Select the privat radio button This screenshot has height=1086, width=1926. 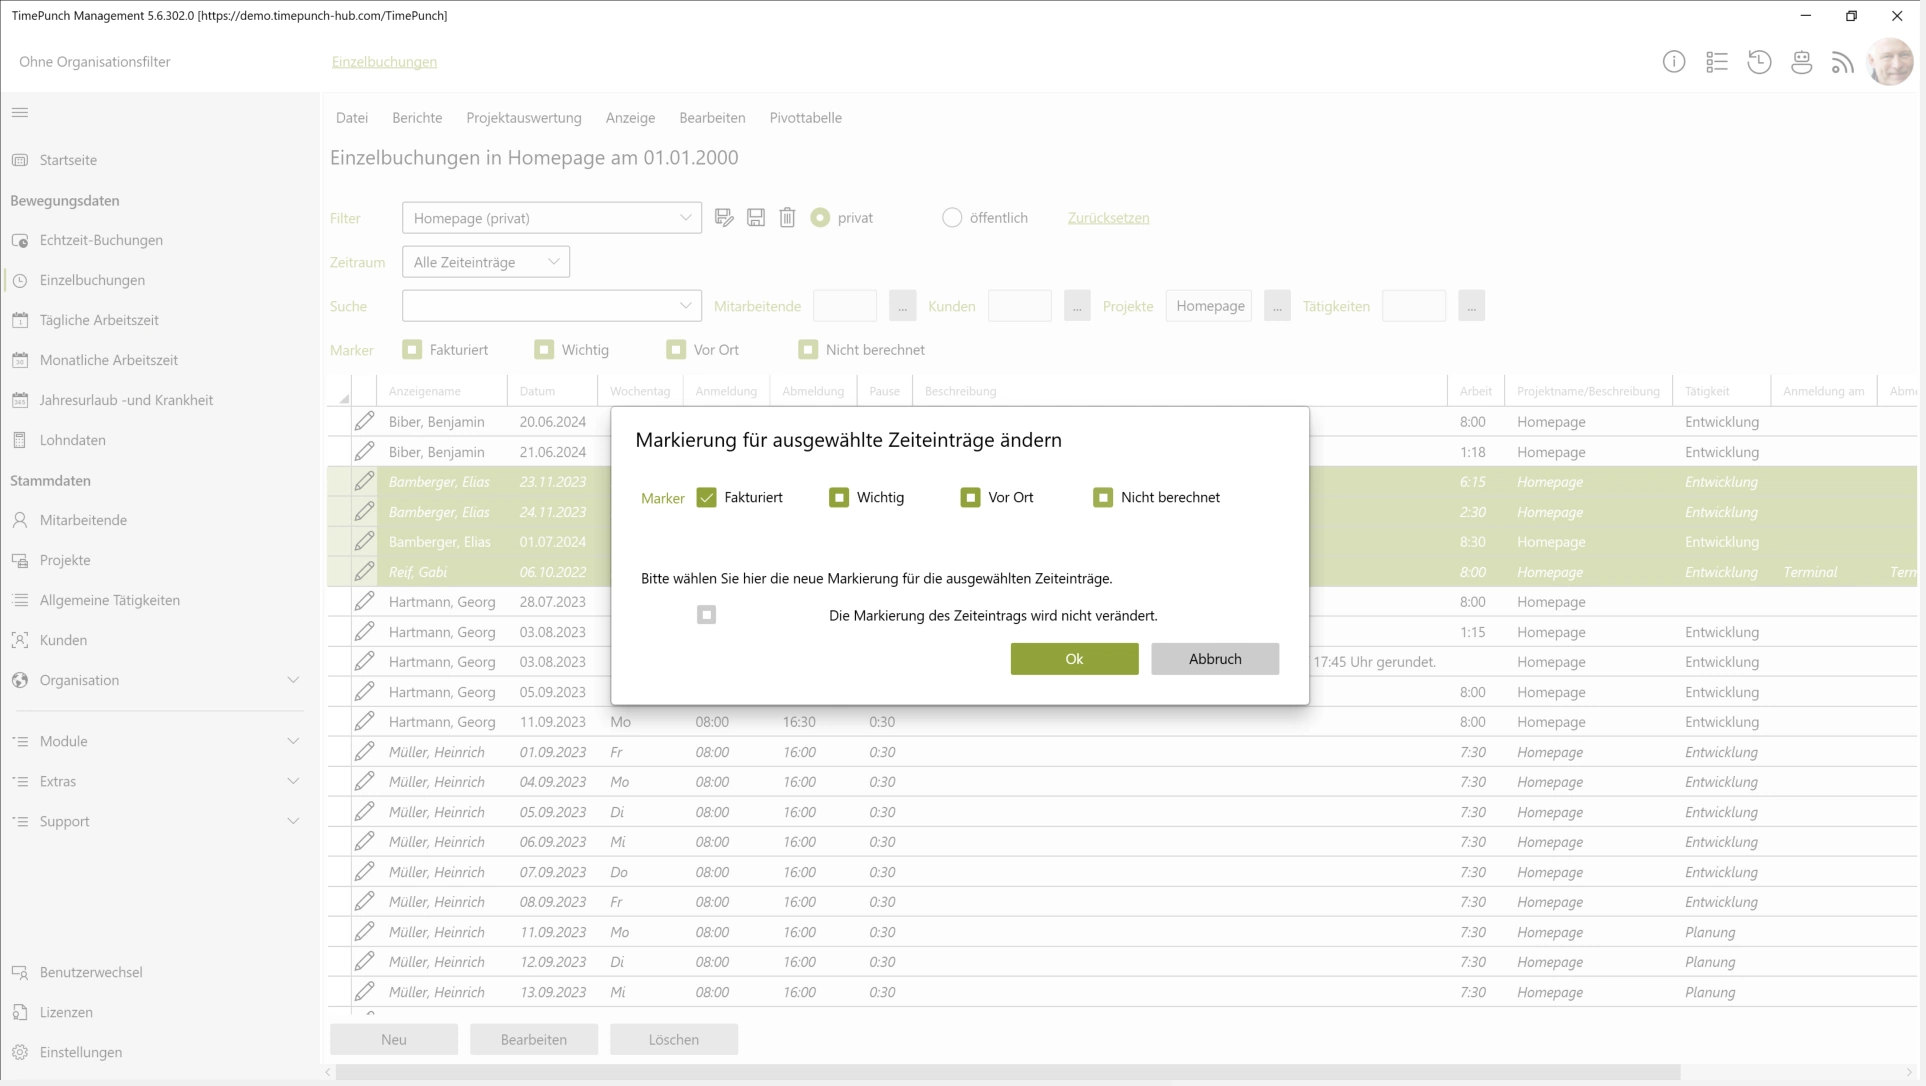coord(820,217)
